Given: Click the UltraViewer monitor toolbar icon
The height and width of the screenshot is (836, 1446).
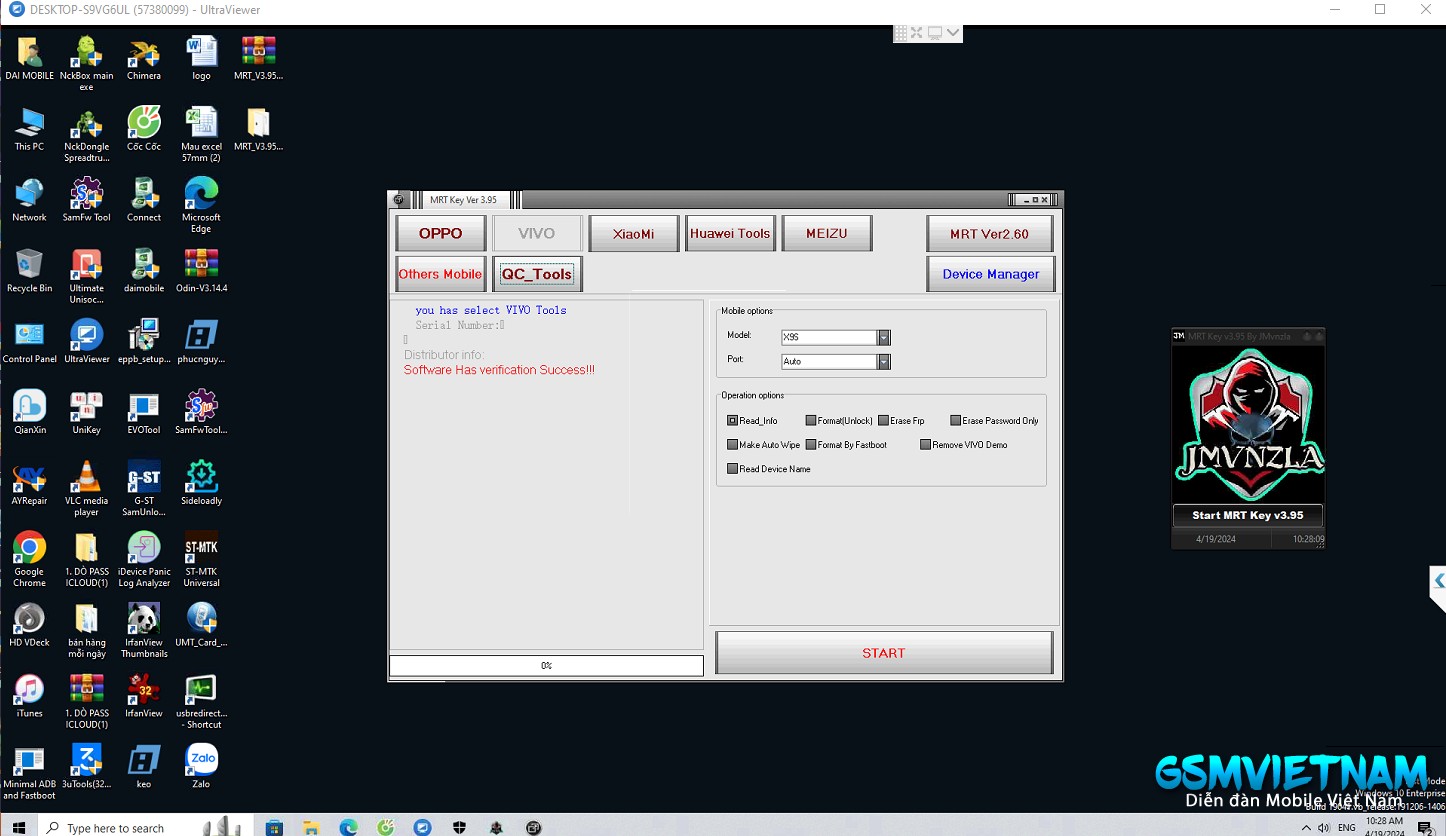Looking at the screenshot, I should tap(934, 33).
